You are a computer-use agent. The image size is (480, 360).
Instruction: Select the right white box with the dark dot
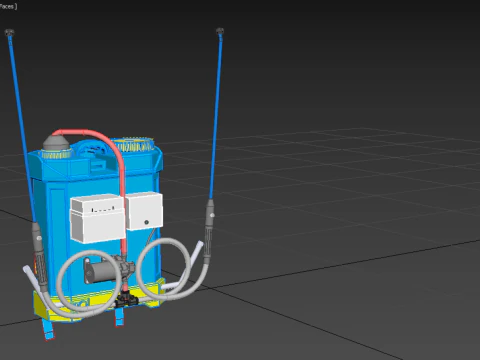tap(144, 211)
